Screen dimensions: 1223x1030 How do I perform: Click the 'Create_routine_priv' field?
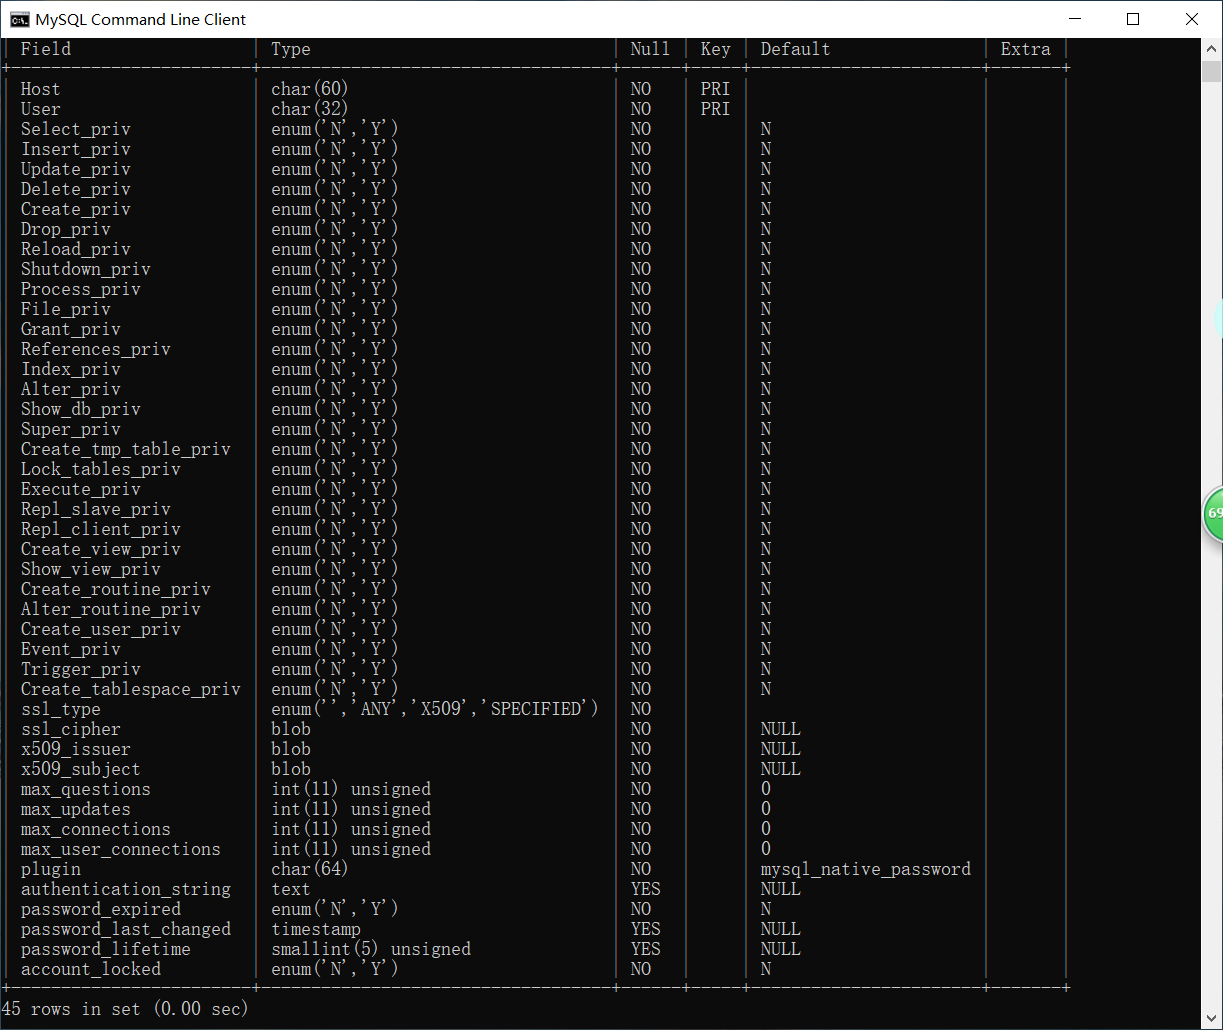pyautogui.click(x=116, y=589)
